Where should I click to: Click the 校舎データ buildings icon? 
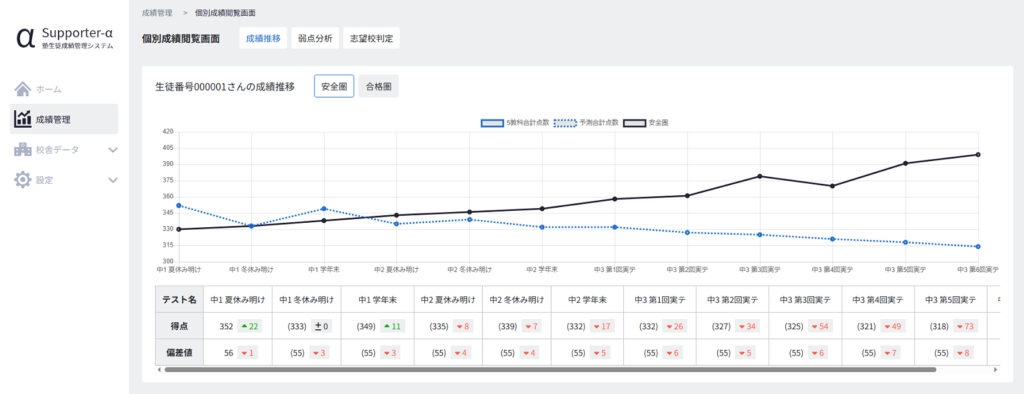pyautogui.click(x=23, y=150)
